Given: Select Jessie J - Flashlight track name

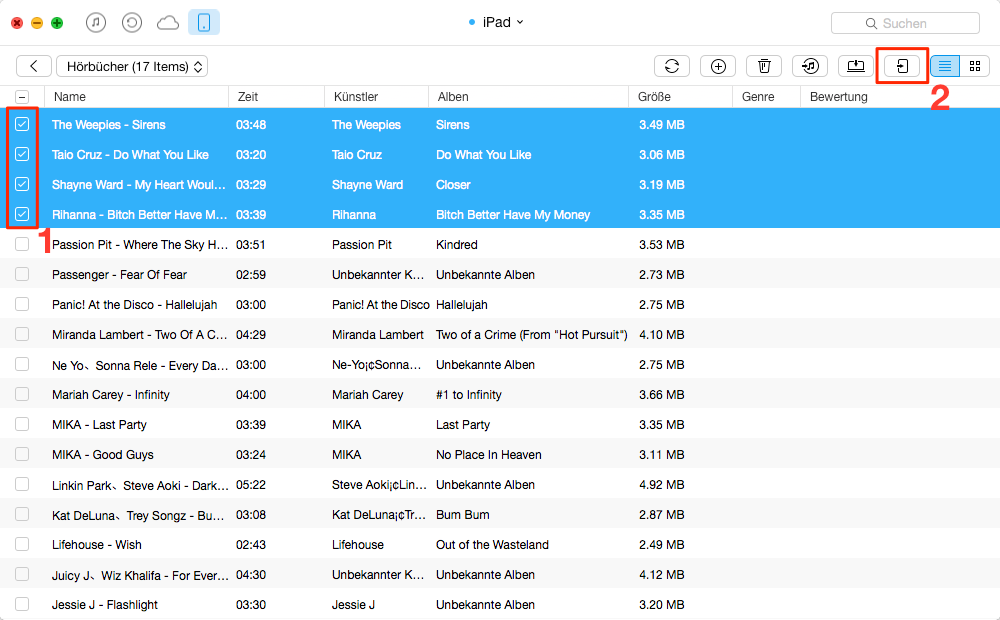Looking at the screenshot, I should (x=105, y=605).
